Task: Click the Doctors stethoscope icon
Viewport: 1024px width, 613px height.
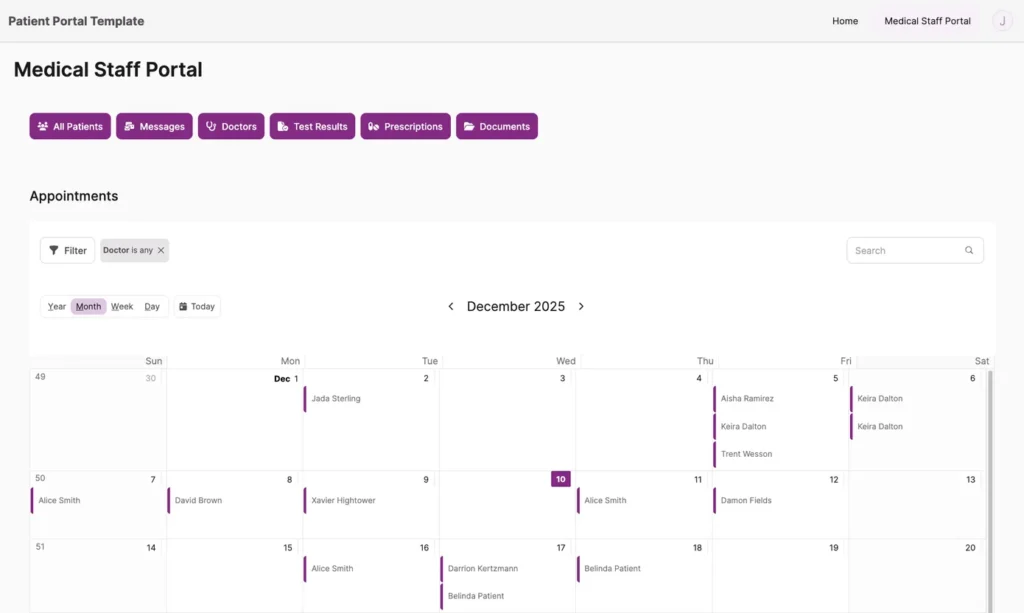Action: tap(211, 127)
